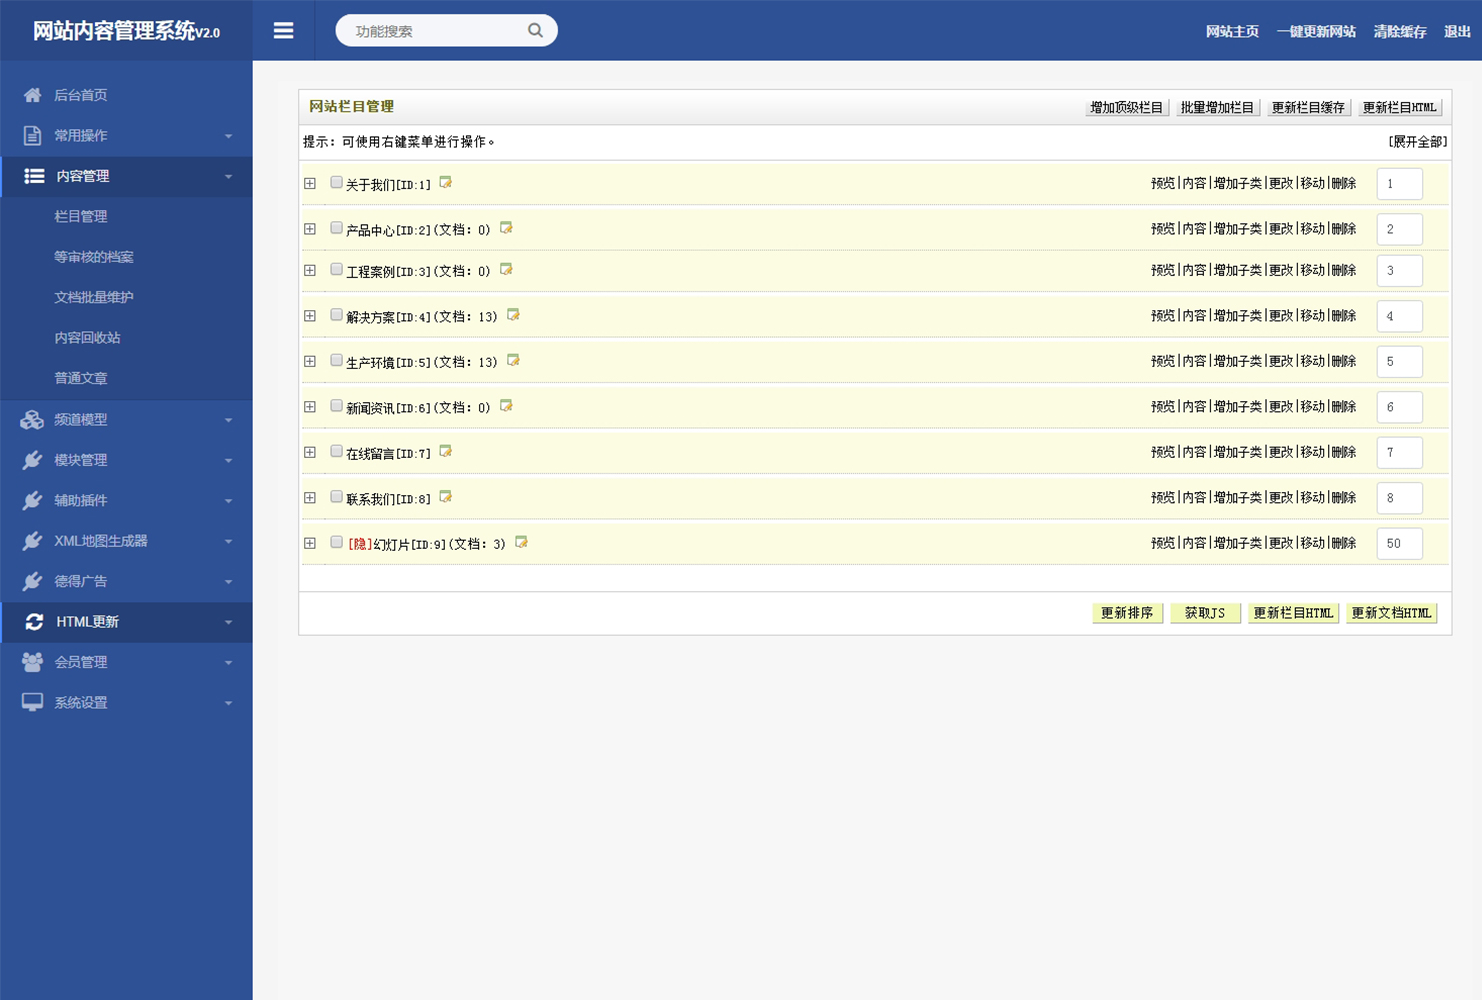Viewport: 1482px width, 1000px height.
Task: Open 栏目管理 in the sidebar submenu
Action: [x=80, y=216]
